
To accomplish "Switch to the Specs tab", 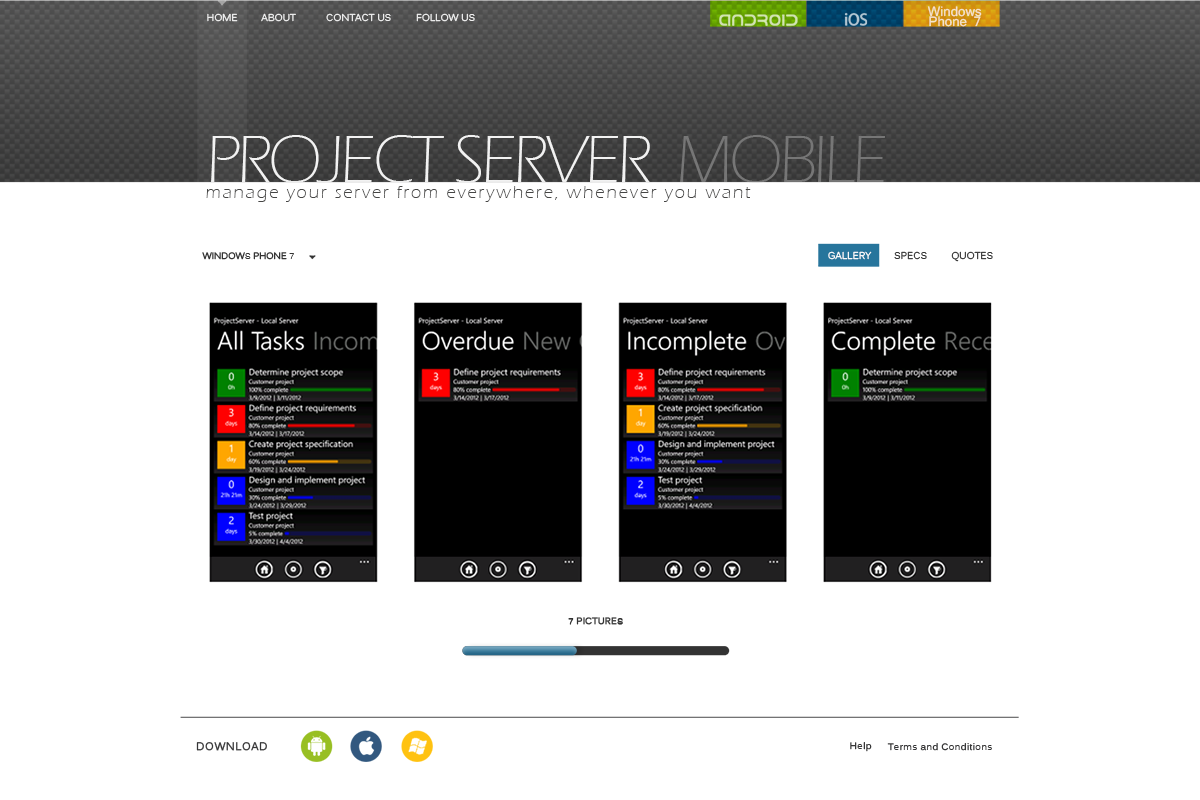I will [910, 256].
